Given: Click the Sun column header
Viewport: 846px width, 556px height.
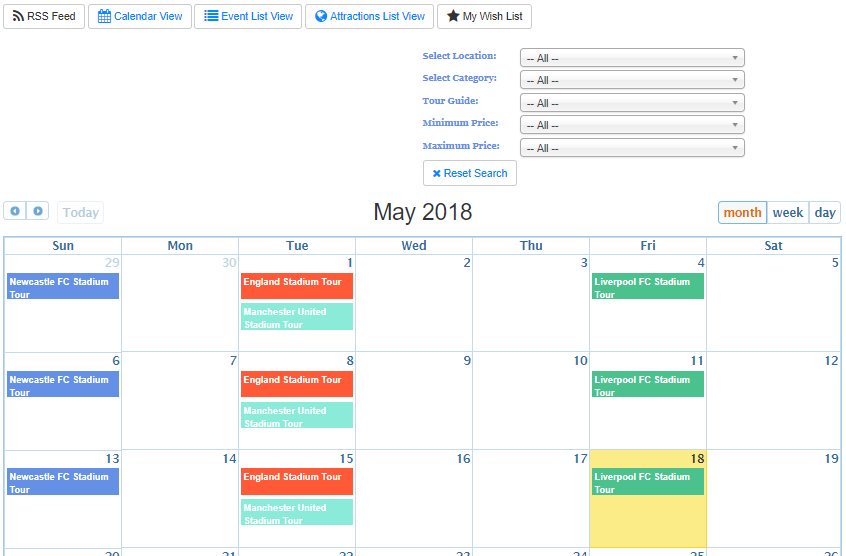Looking at the screenshot, I should (63, 245).
